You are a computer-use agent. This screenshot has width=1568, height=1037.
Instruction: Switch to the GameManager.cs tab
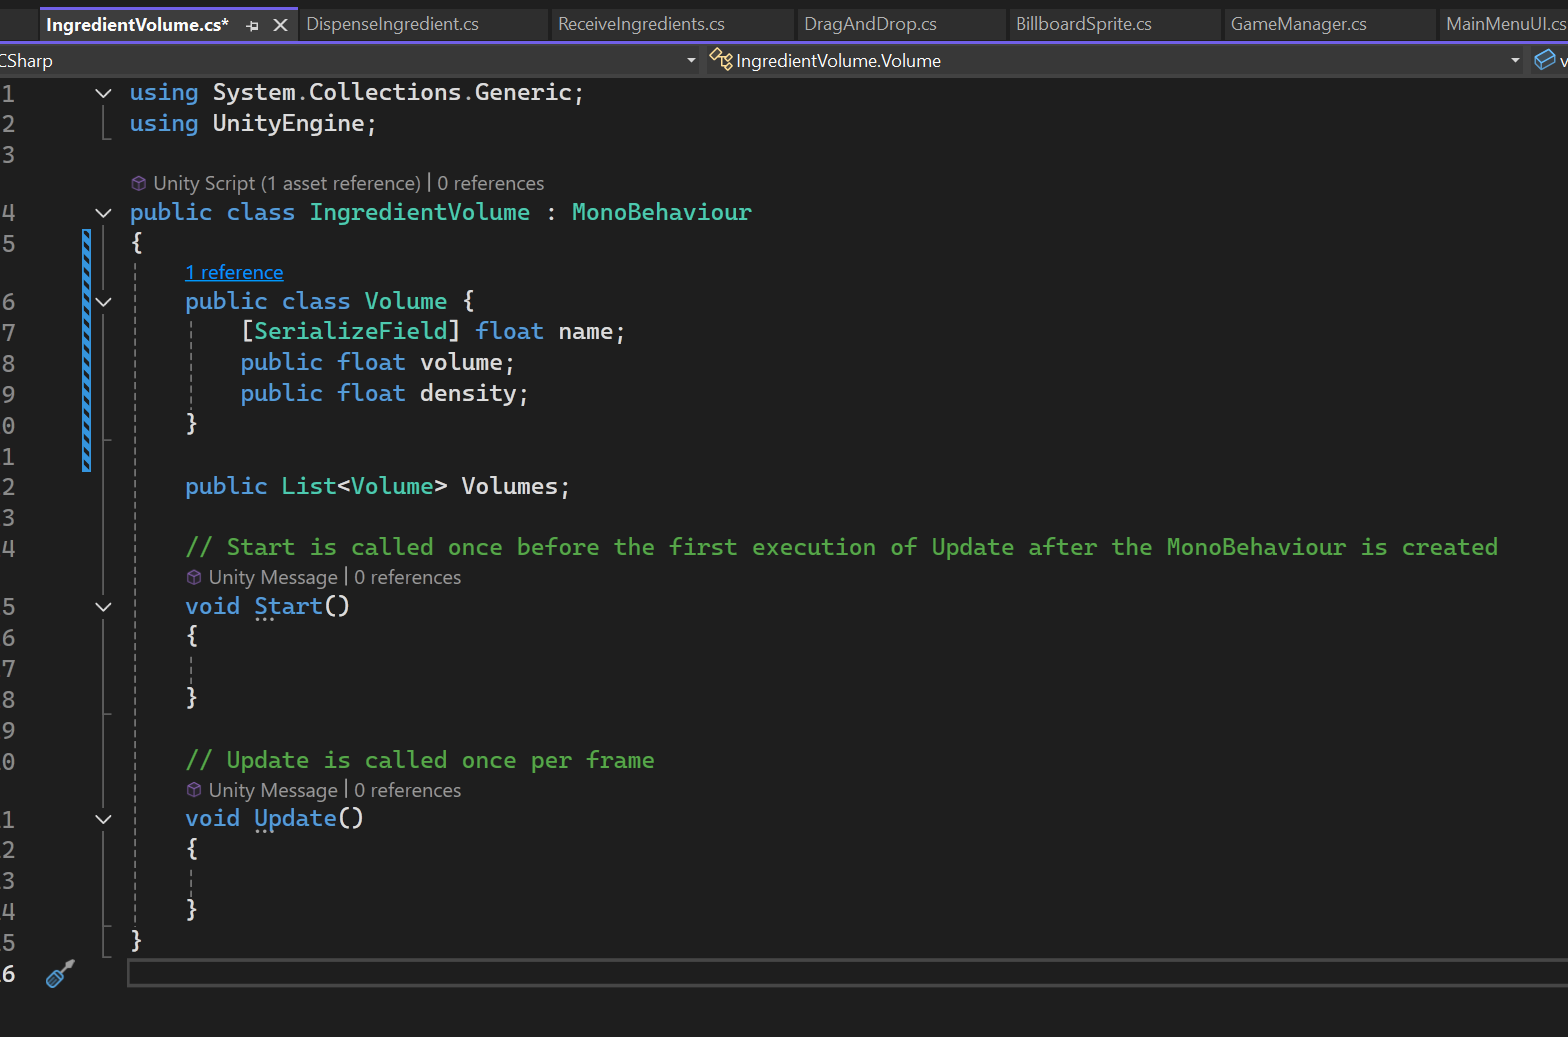1298,24
